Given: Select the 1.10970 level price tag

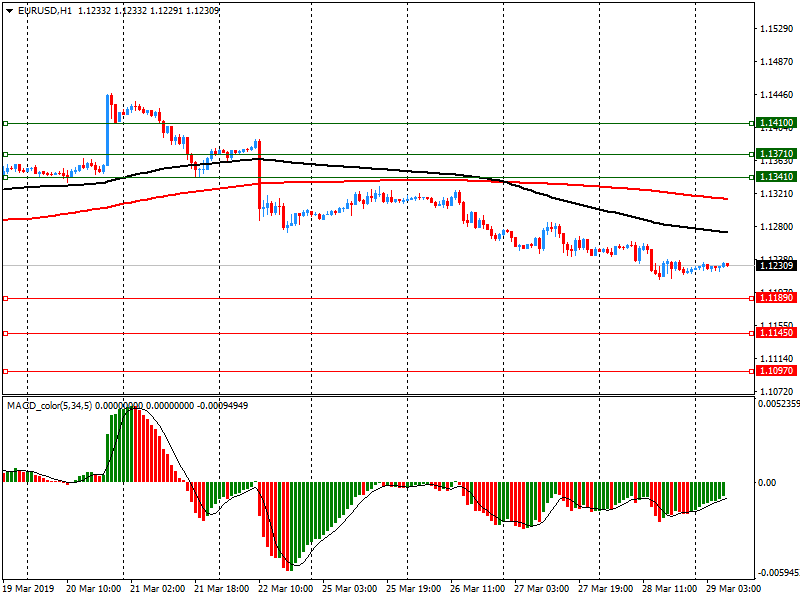Looking at the screenshot, I should click(x=776, y=371).
